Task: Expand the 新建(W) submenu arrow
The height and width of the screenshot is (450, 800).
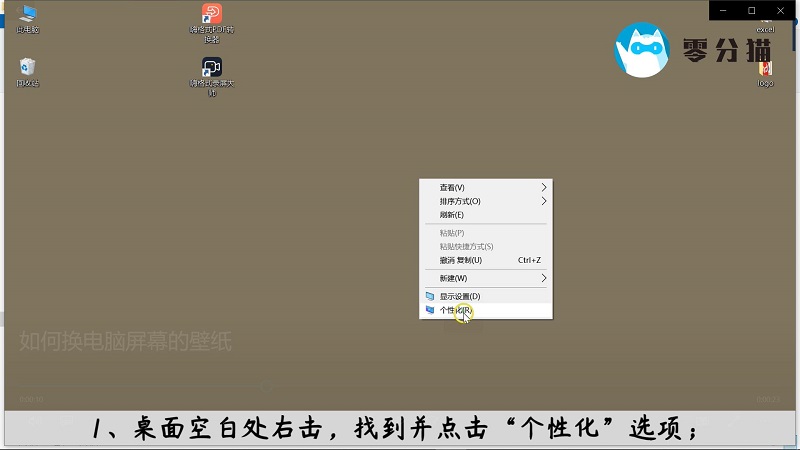Action: tap(544, 278)
